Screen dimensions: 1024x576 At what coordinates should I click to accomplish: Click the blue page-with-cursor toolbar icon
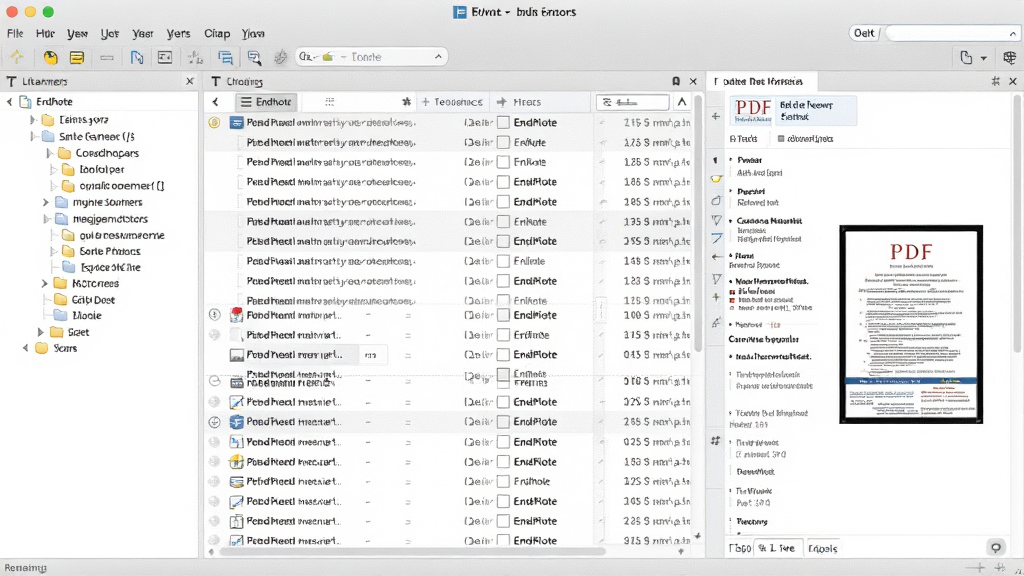tap(137, 57)
